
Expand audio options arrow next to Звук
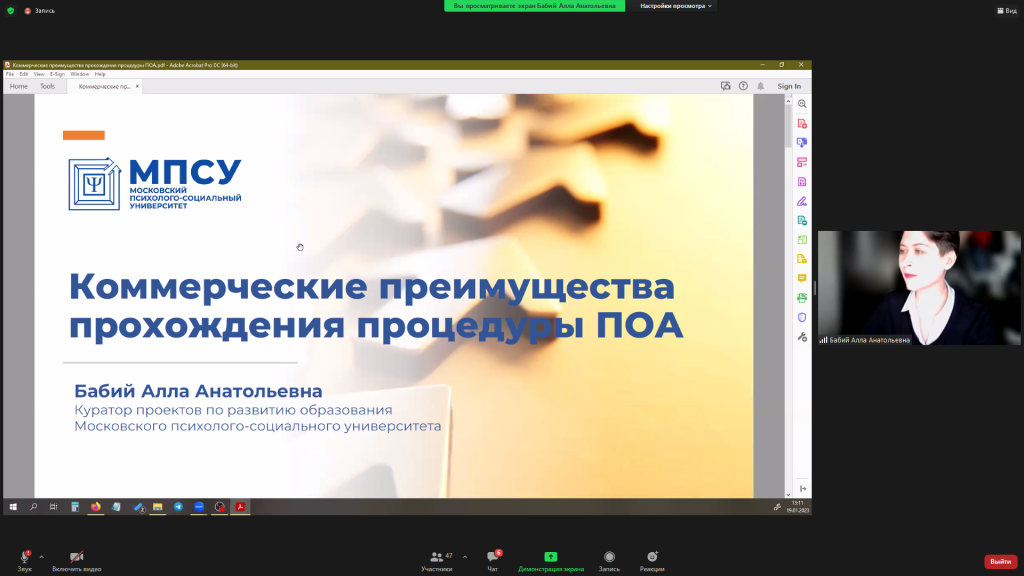click(41, 557)
